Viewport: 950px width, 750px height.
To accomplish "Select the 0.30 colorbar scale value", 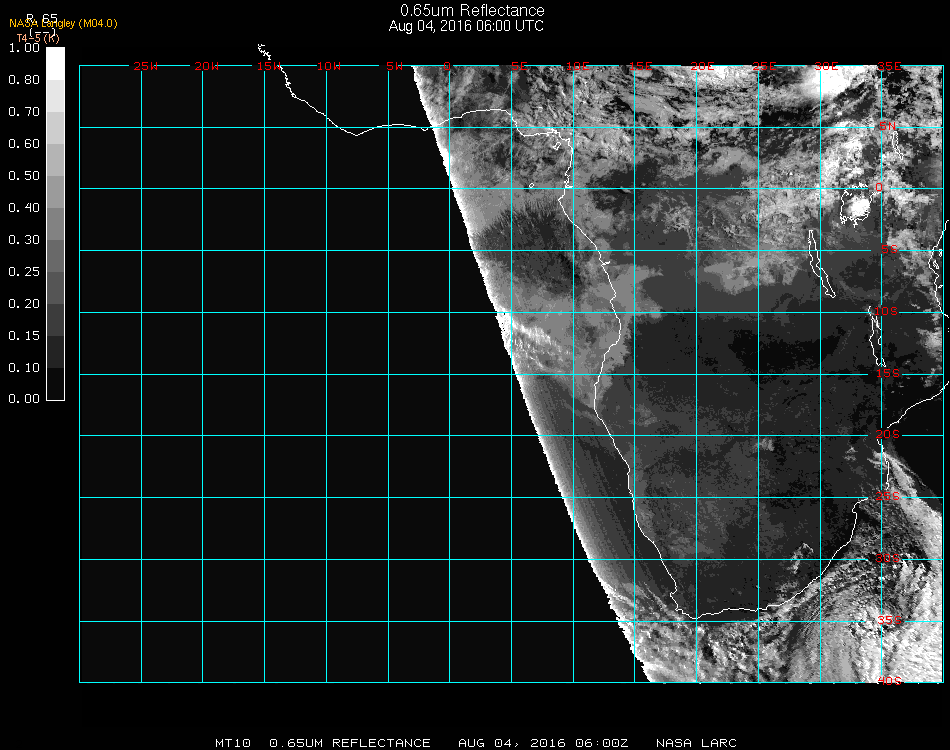I will click(24, 241).
